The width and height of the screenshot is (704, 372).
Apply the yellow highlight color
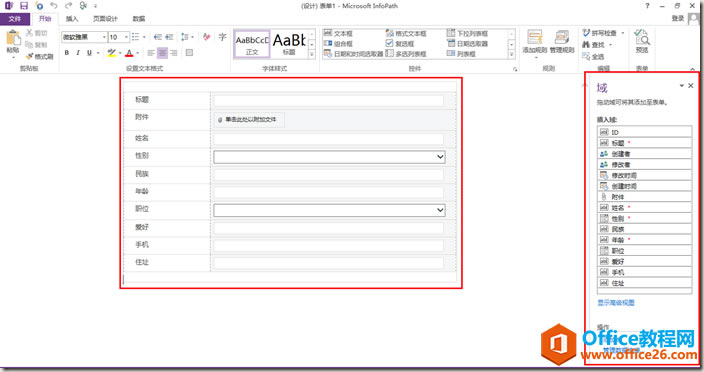pyautogui.click(x=111, y=53)
